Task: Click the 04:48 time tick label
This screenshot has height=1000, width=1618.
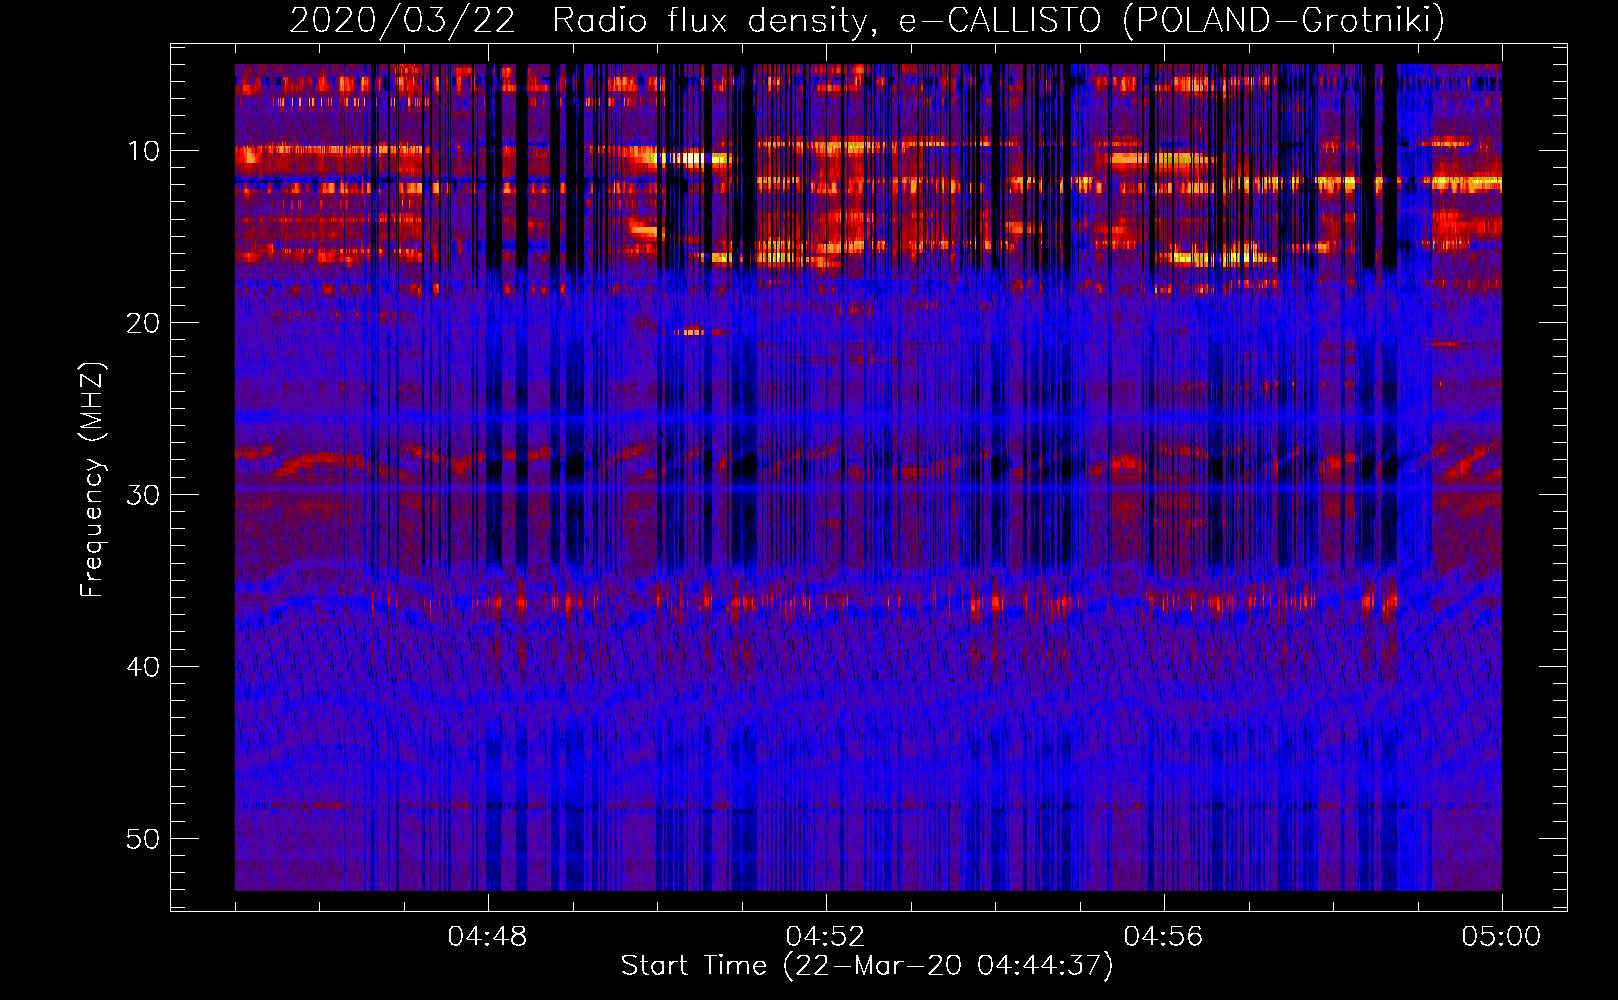Action: (x=488, y=937)
